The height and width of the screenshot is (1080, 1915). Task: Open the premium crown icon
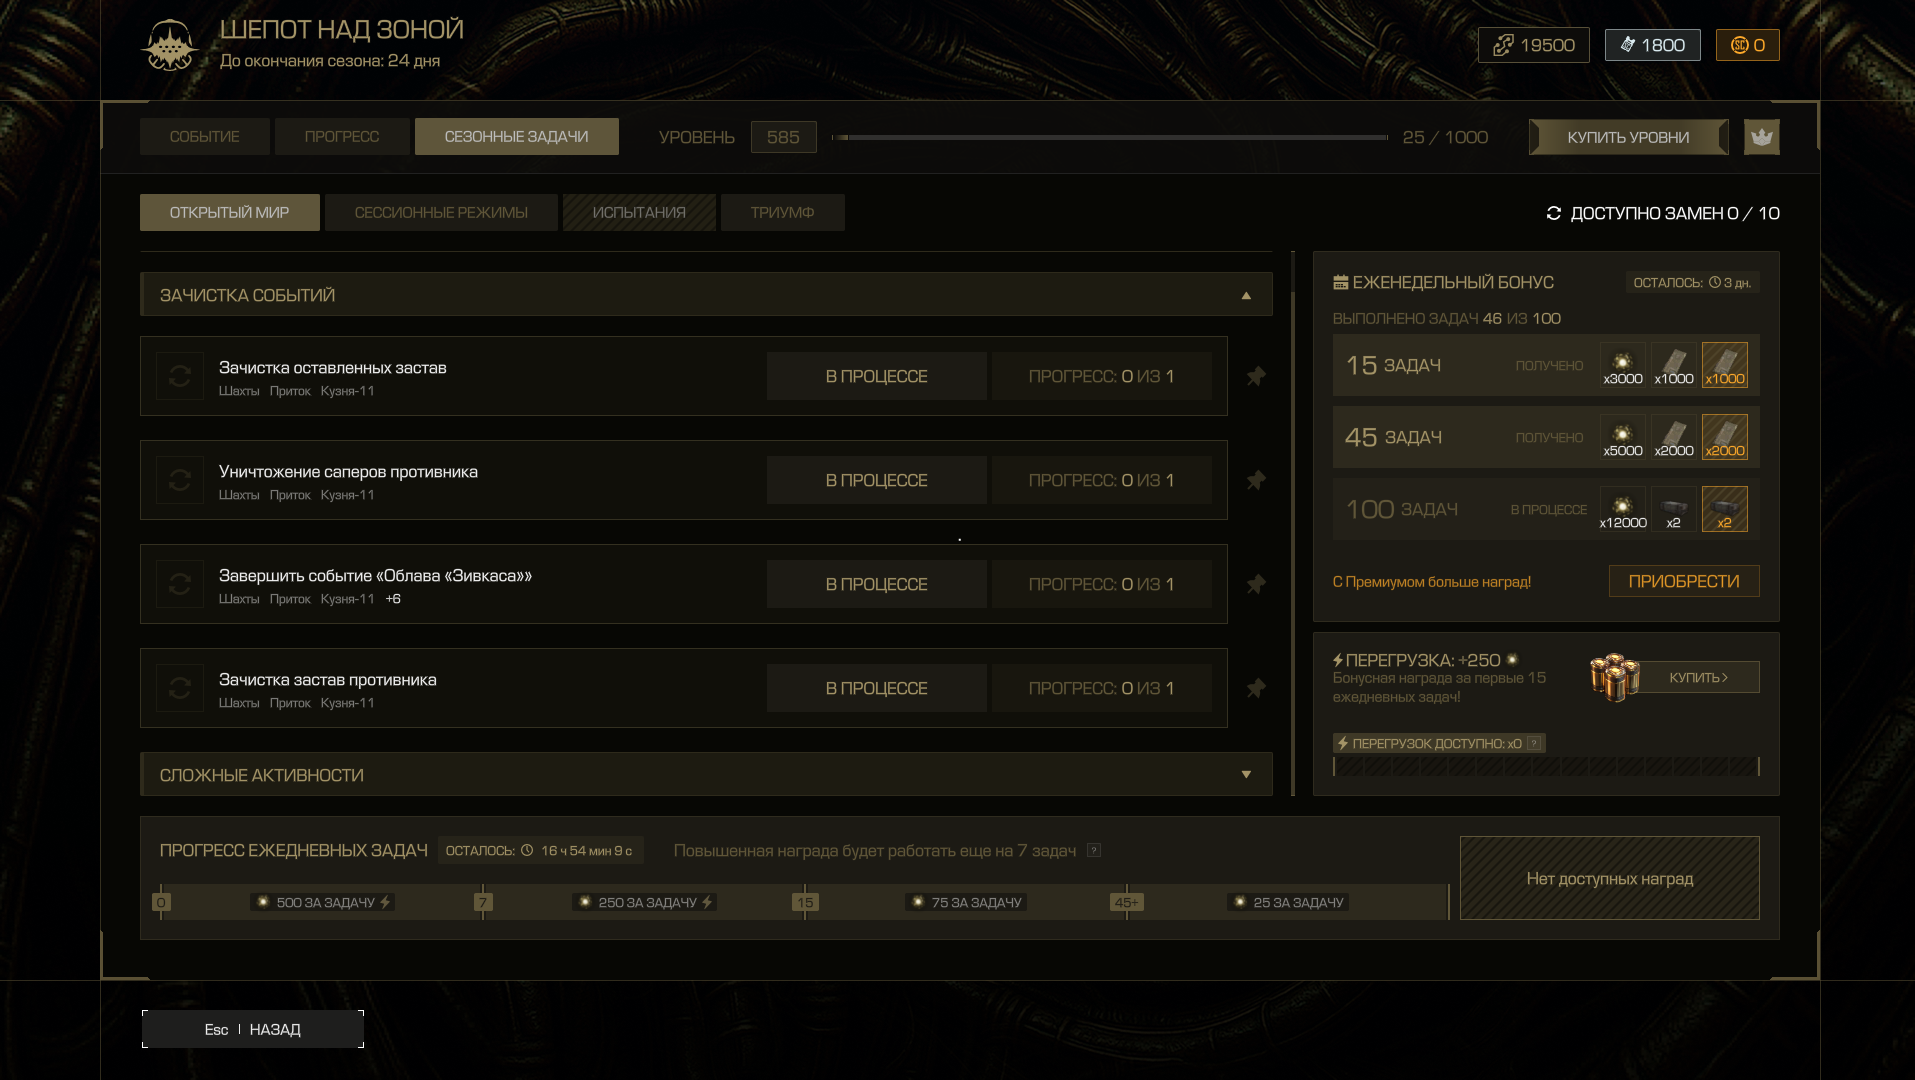[x=1762, y=137]
